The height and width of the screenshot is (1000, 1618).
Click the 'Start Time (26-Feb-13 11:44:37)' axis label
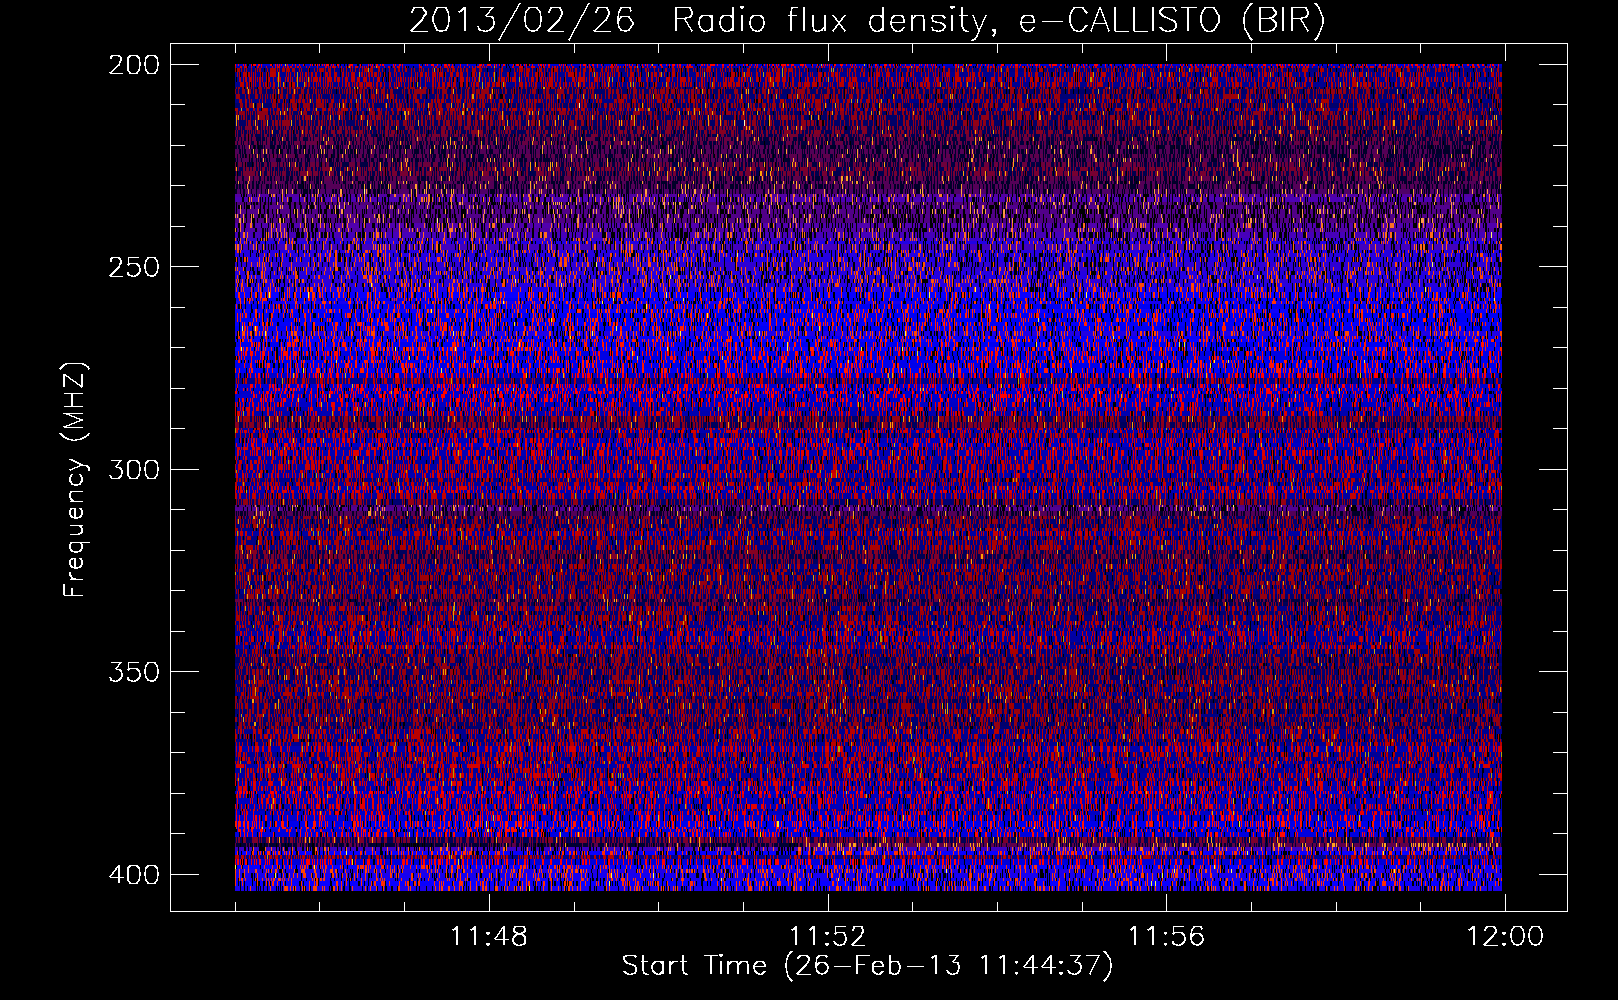pyautogui.click(x=867, y=966)
